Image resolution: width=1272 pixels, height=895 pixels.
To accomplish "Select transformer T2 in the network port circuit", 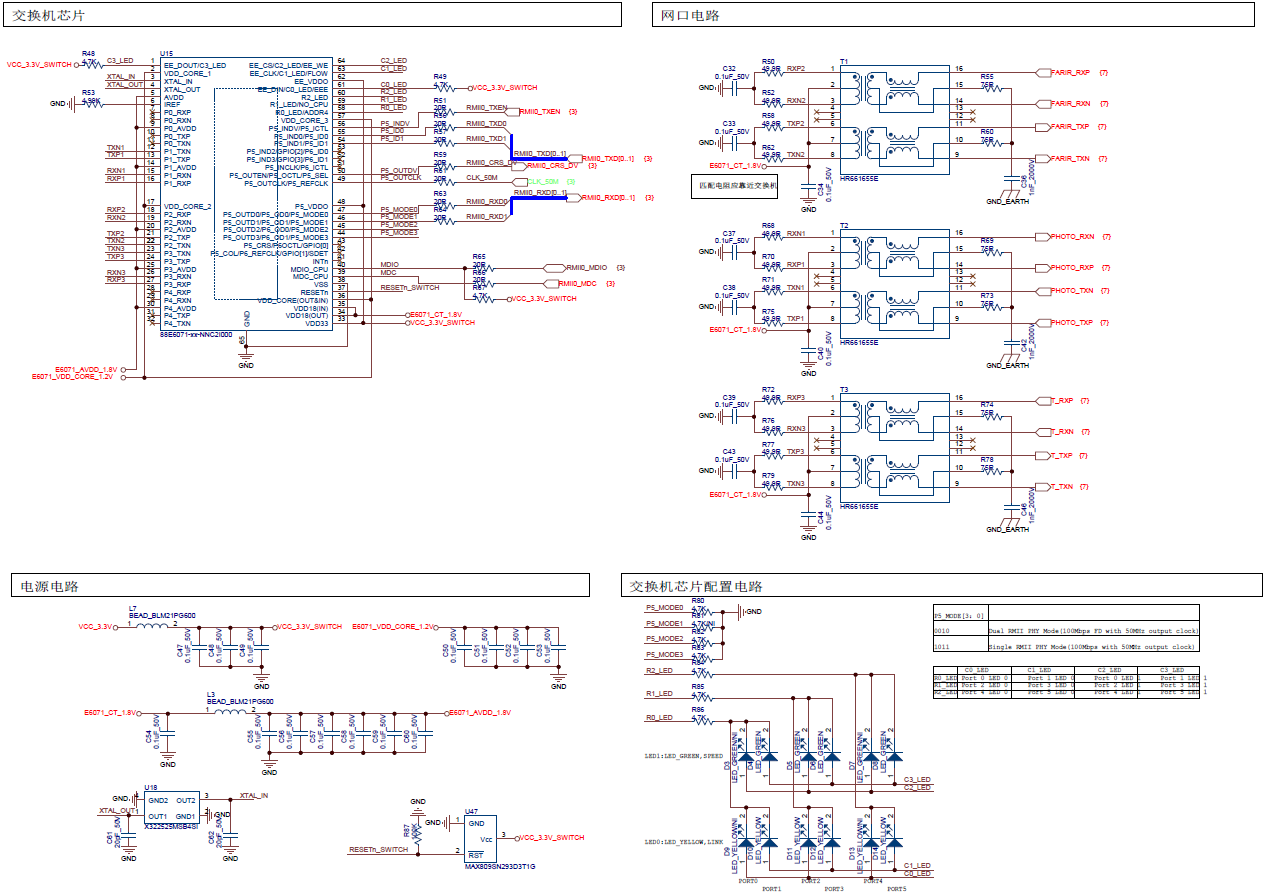I will (895, 284).
